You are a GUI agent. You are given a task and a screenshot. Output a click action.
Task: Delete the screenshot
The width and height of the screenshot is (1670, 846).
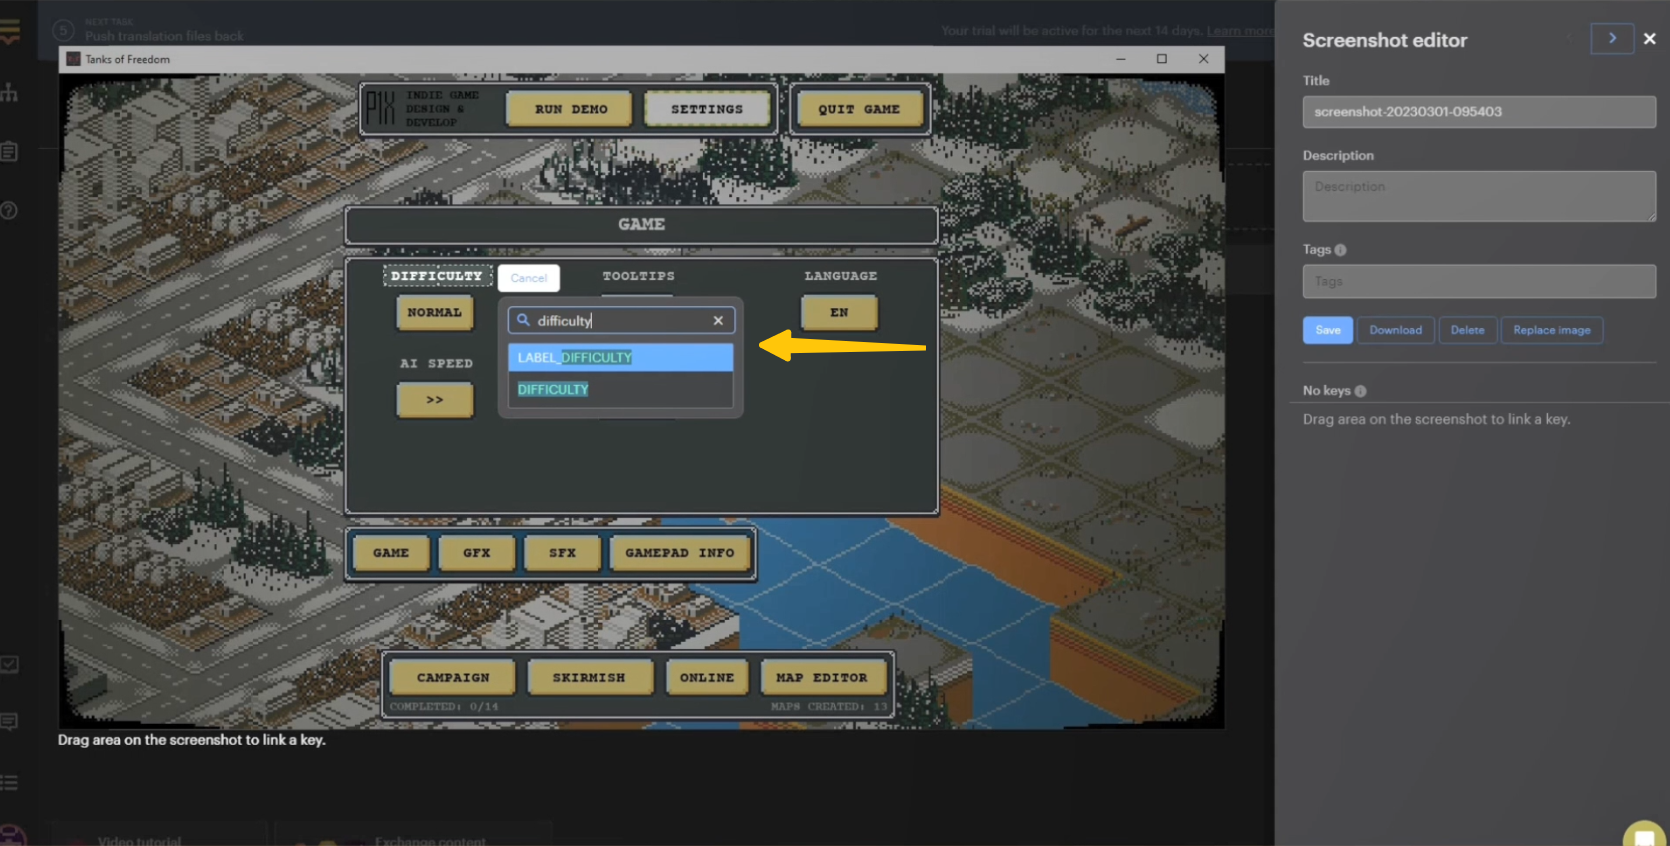tap(1468, 330)
